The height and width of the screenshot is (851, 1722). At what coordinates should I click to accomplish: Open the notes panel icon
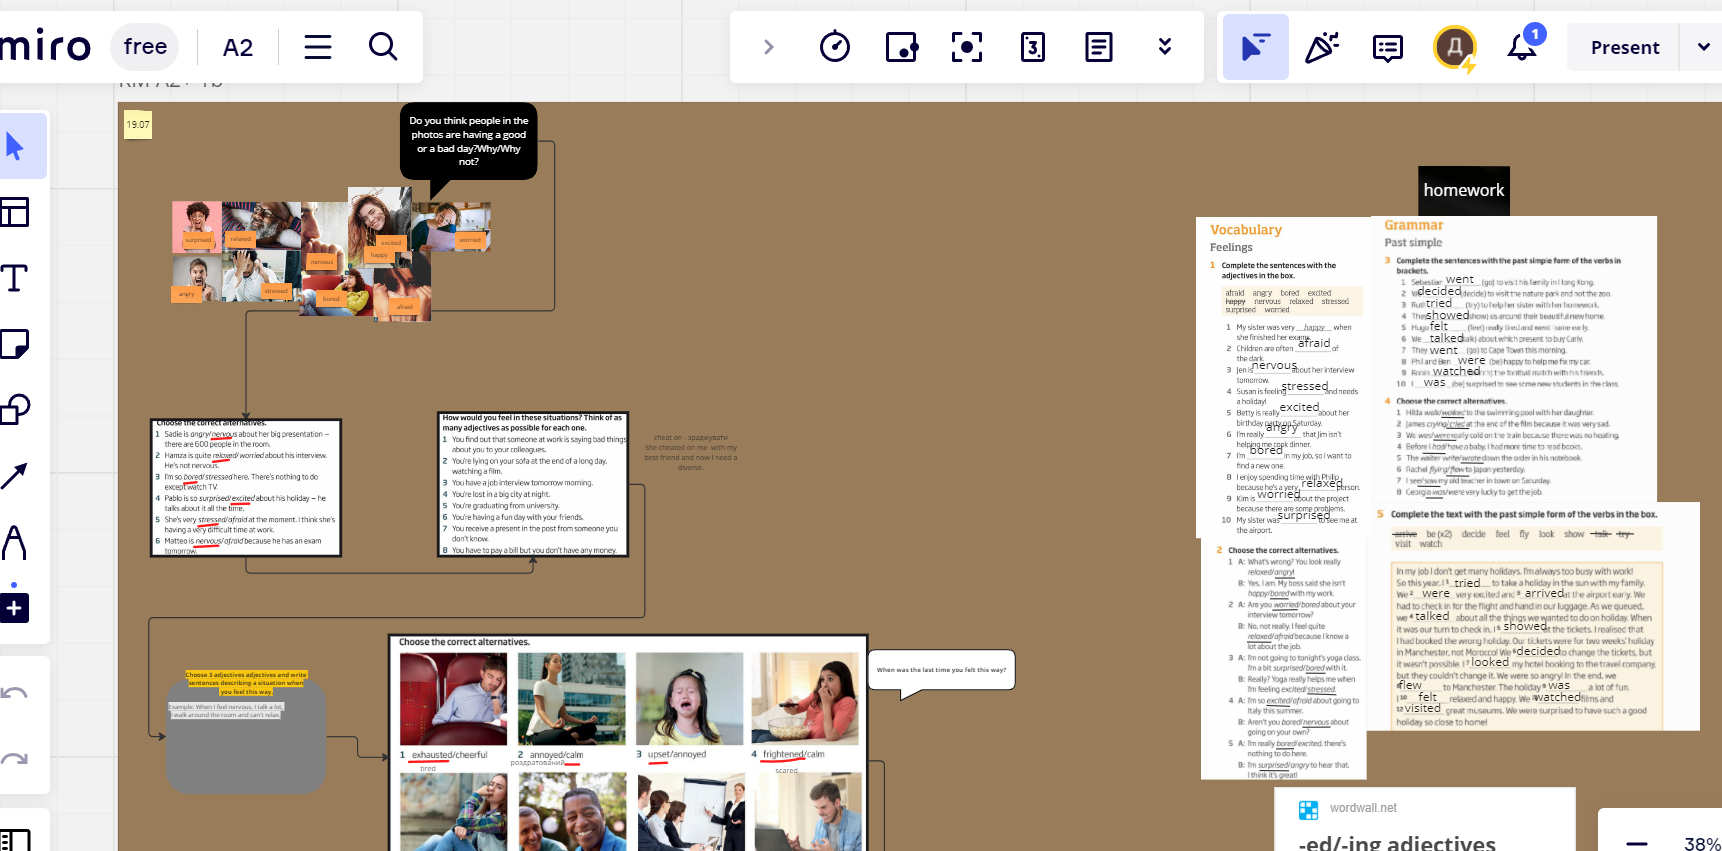point(1099,47)
